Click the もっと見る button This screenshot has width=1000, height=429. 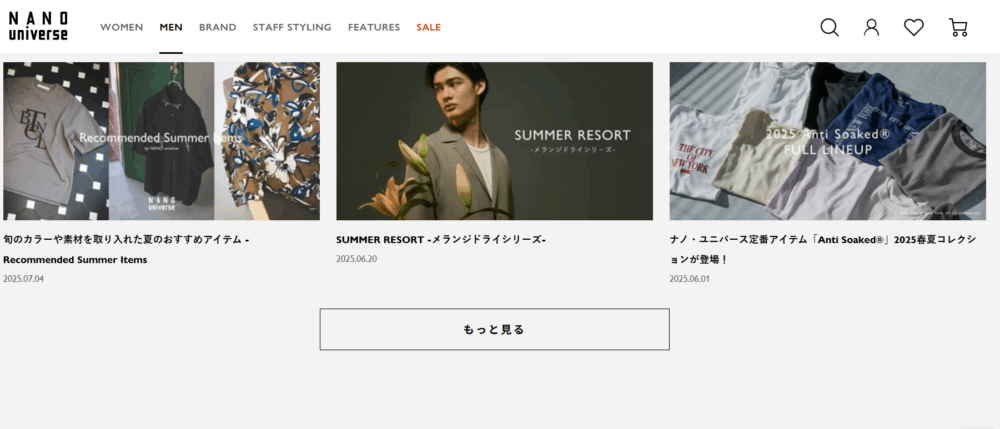494,330
